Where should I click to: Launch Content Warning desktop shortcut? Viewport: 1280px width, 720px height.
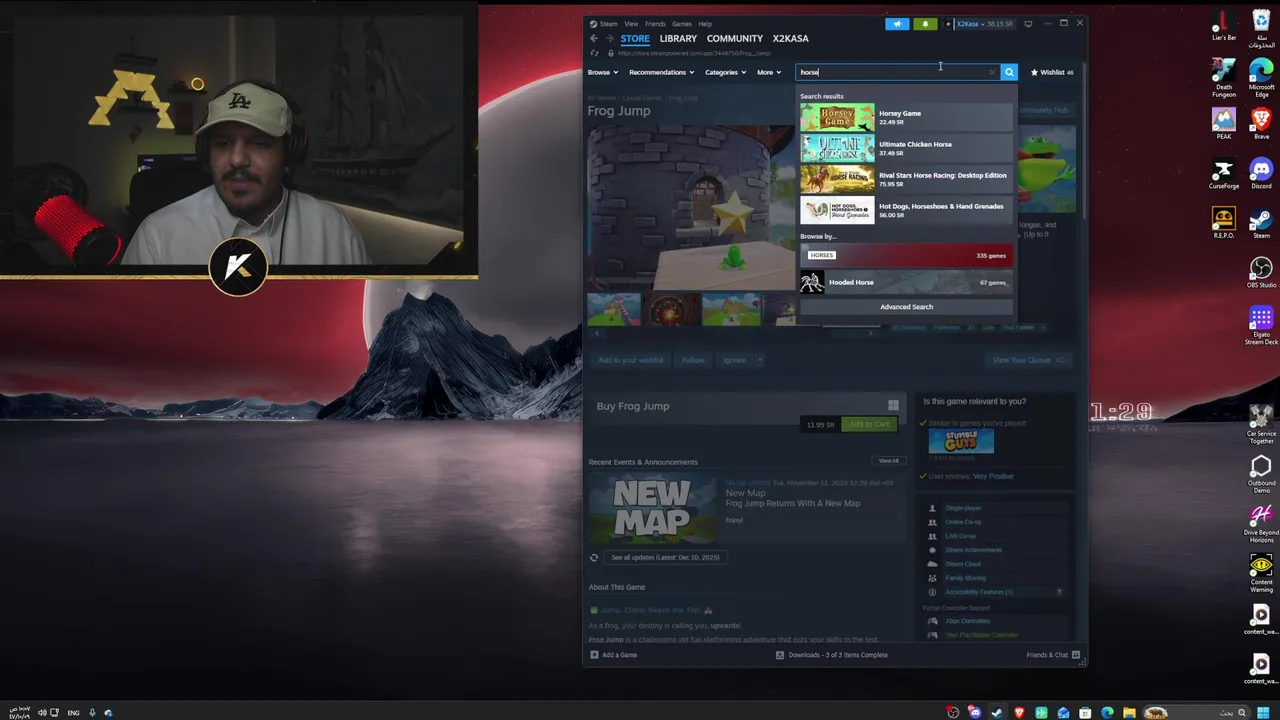(x=1261, y=573)
